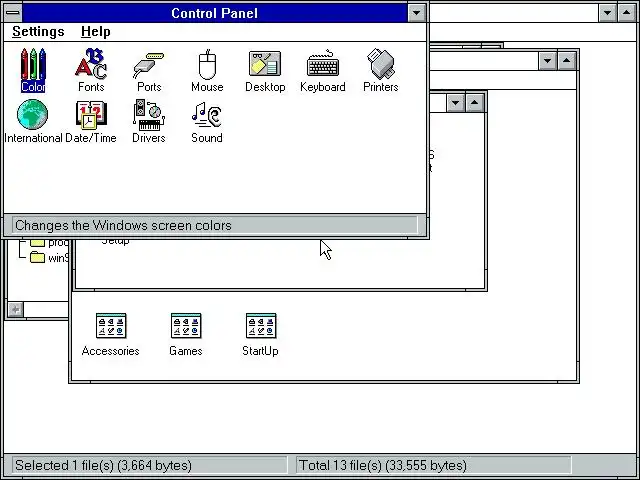
Task: Click the File Manager left scroll arrow
Action: [16, 309]
